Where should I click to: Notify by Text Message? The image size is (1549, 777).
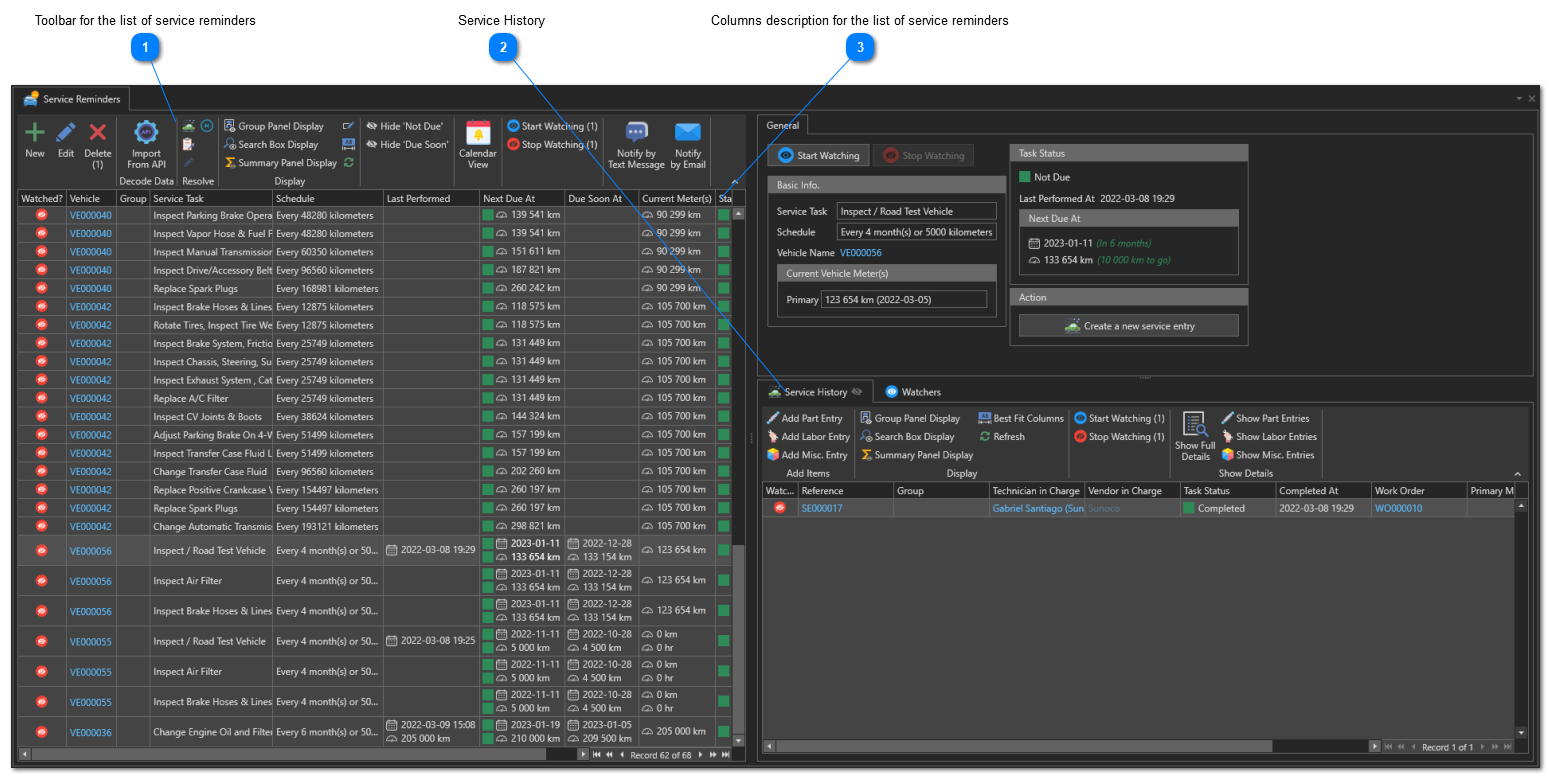click(636, 133)
